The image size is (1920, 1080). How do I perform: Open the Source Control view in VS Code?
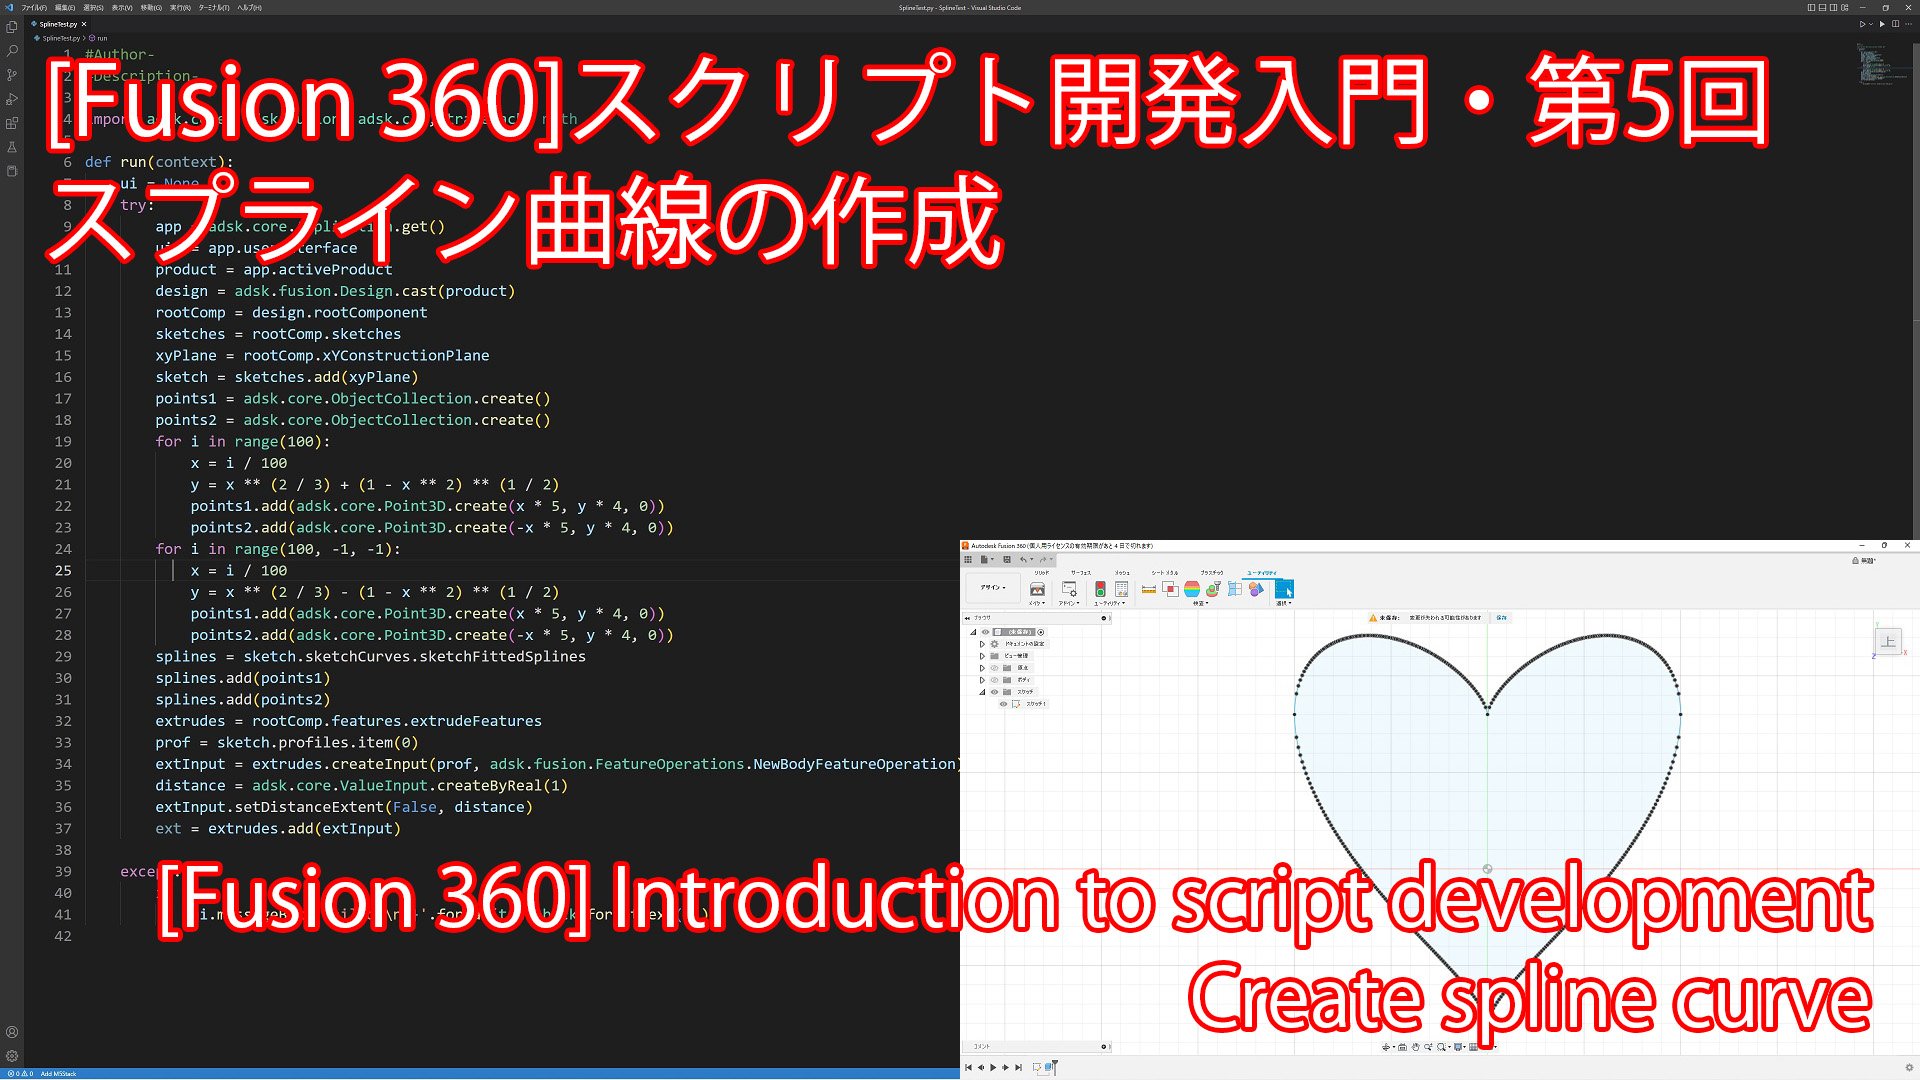pyautogui.click(x=12, y=75)
